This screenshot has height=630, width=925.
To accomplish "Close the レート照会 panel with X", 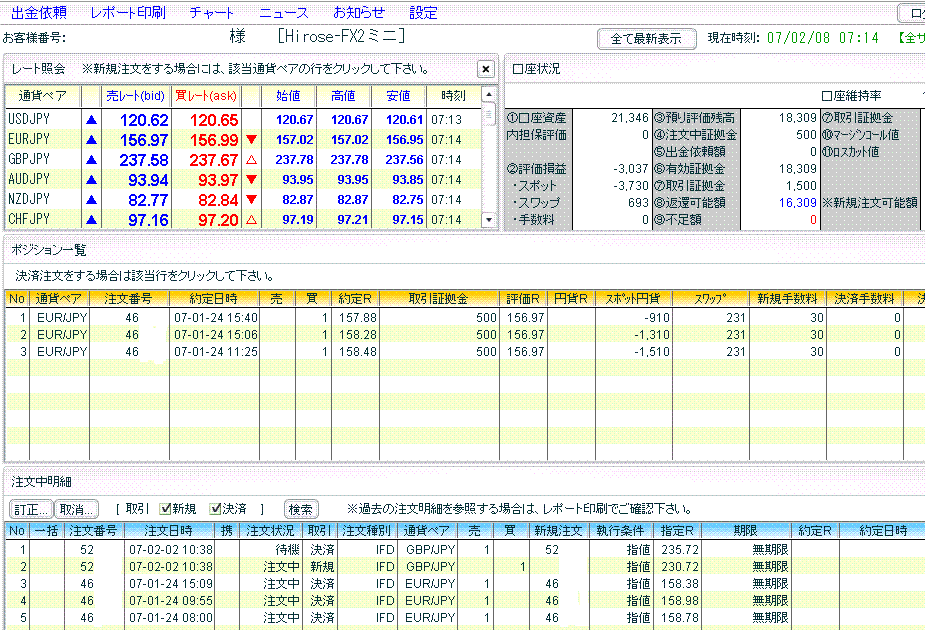I will [486, 69].
